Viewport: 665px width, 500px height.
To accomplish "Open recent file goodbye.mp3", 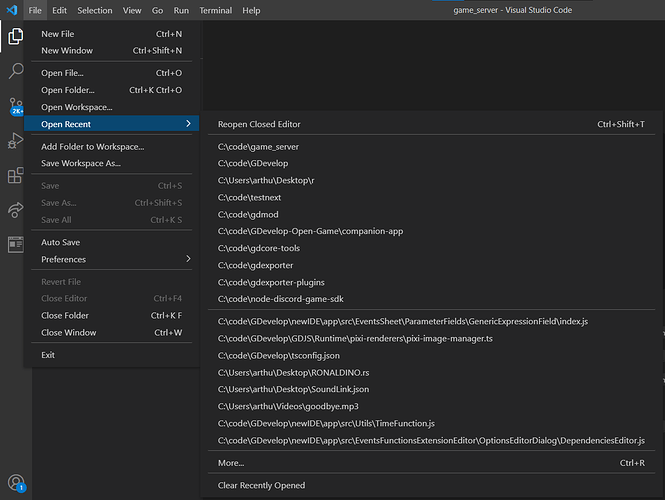I will pyautogui.click(x=431, y=406).
